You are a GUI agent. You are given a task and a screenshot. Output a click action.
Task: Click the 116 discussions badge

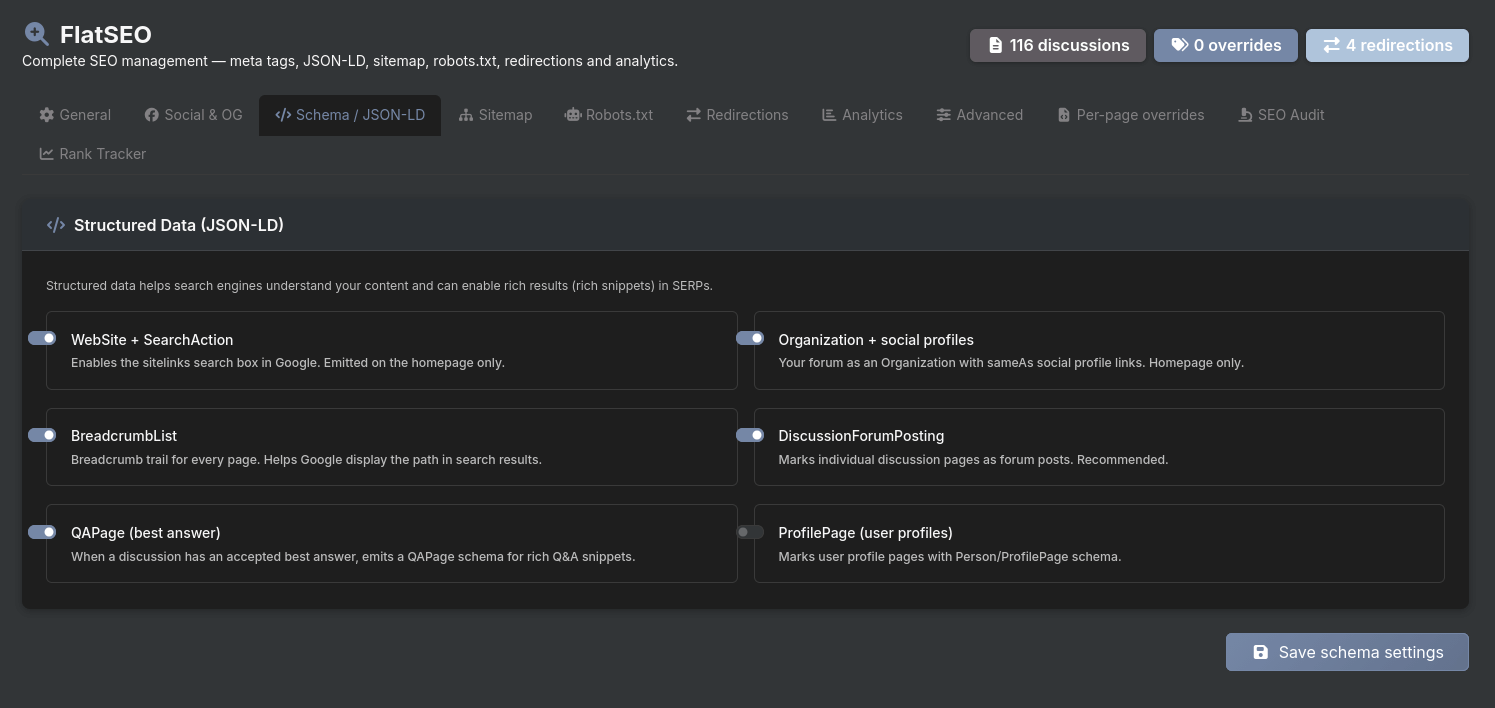[1057, 45]
